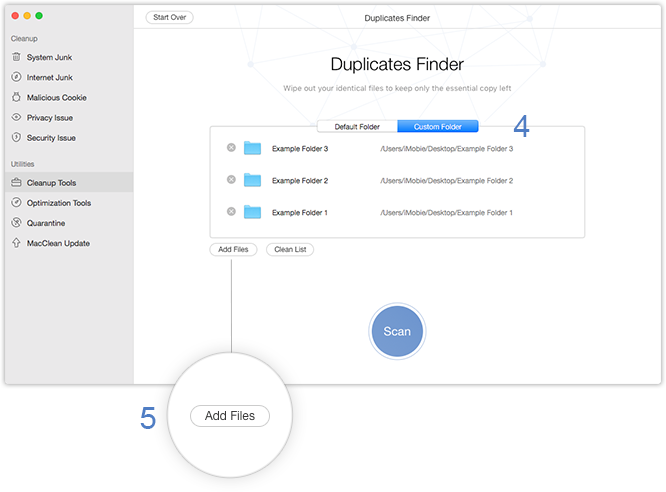The width and height of the screenshot is (666, 492).
Task: Click the Clean List button
Action: coord(290,249)
